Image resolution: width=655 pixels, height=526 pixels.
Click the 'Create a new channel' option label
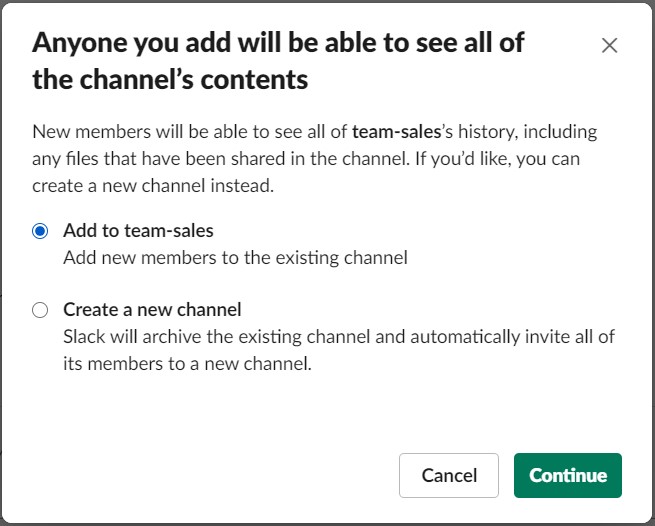(152, 310)
